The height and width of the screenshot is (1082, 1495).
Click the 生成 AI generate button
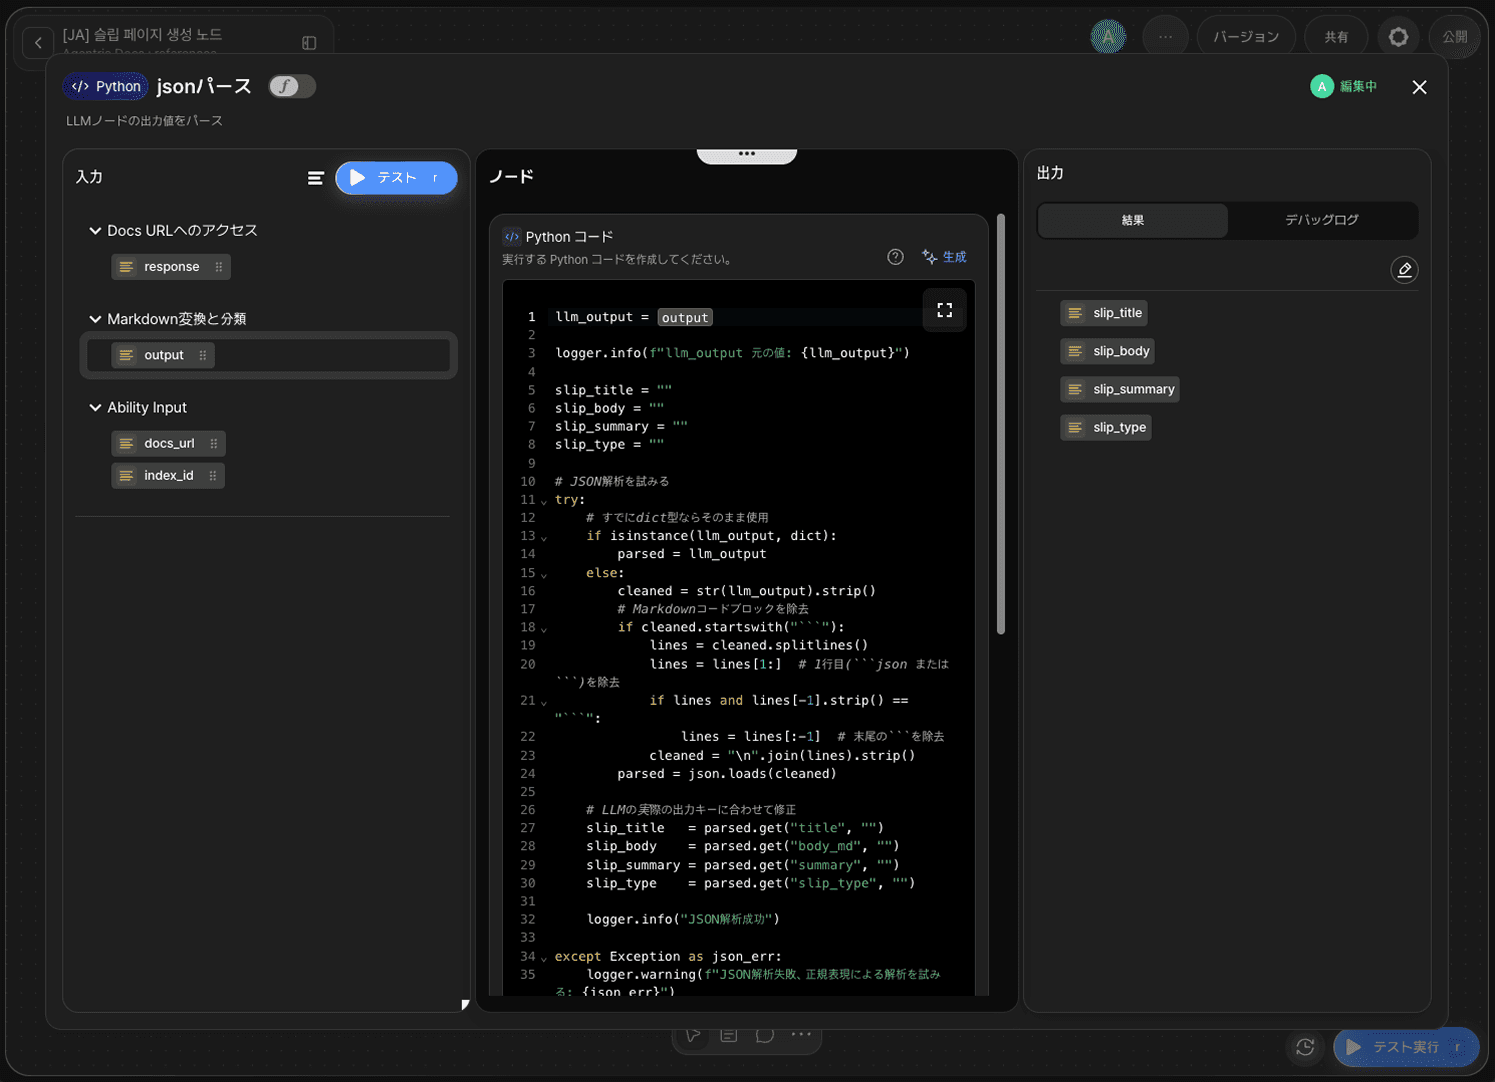(944, 257)
